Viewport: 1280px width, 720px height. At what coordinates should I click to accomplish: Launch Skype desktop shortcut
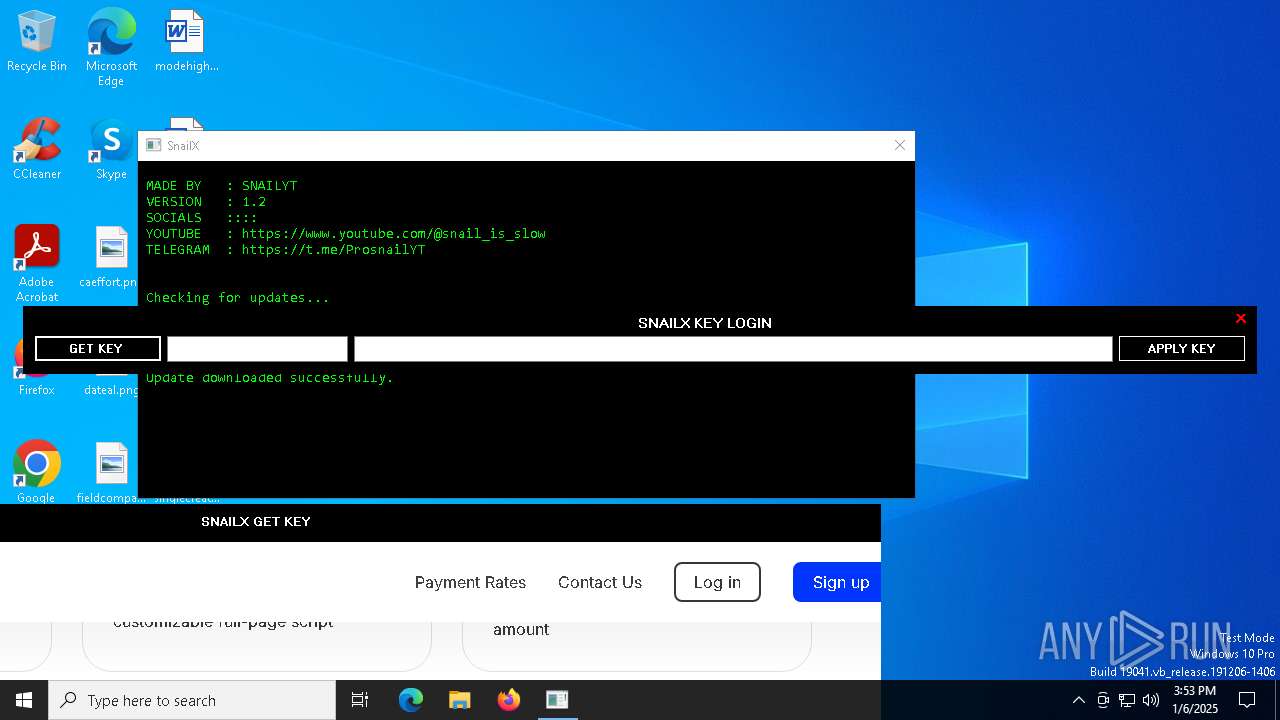[111, 149]
